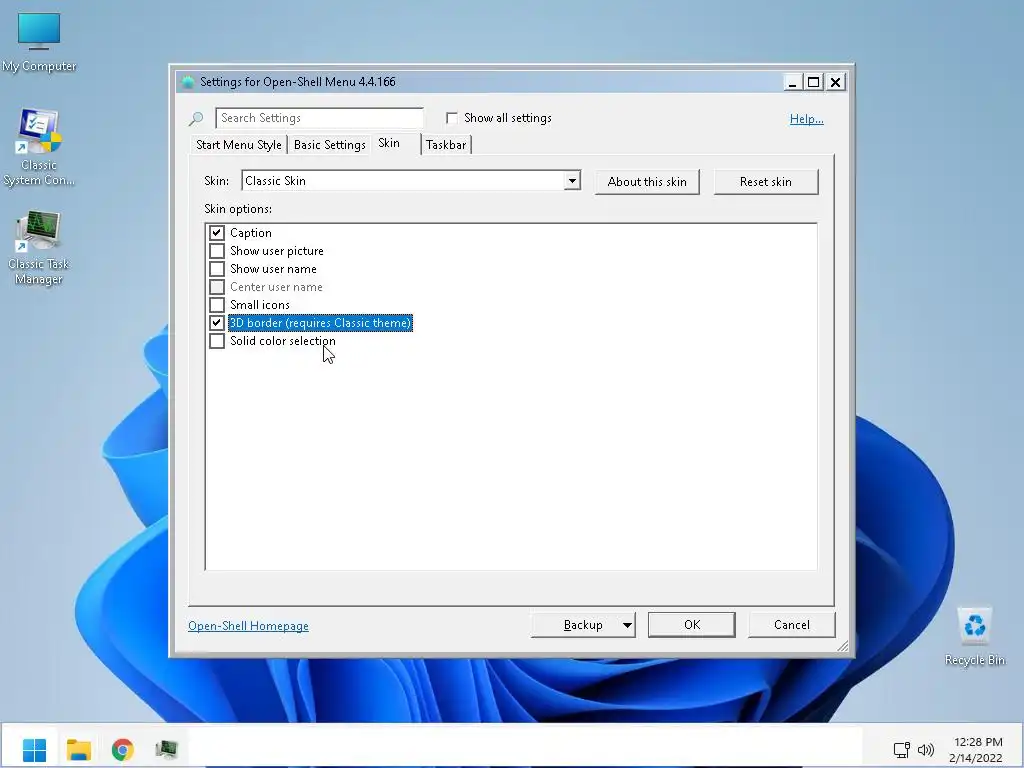Open File Explorer from taskbar

(78, 749)
